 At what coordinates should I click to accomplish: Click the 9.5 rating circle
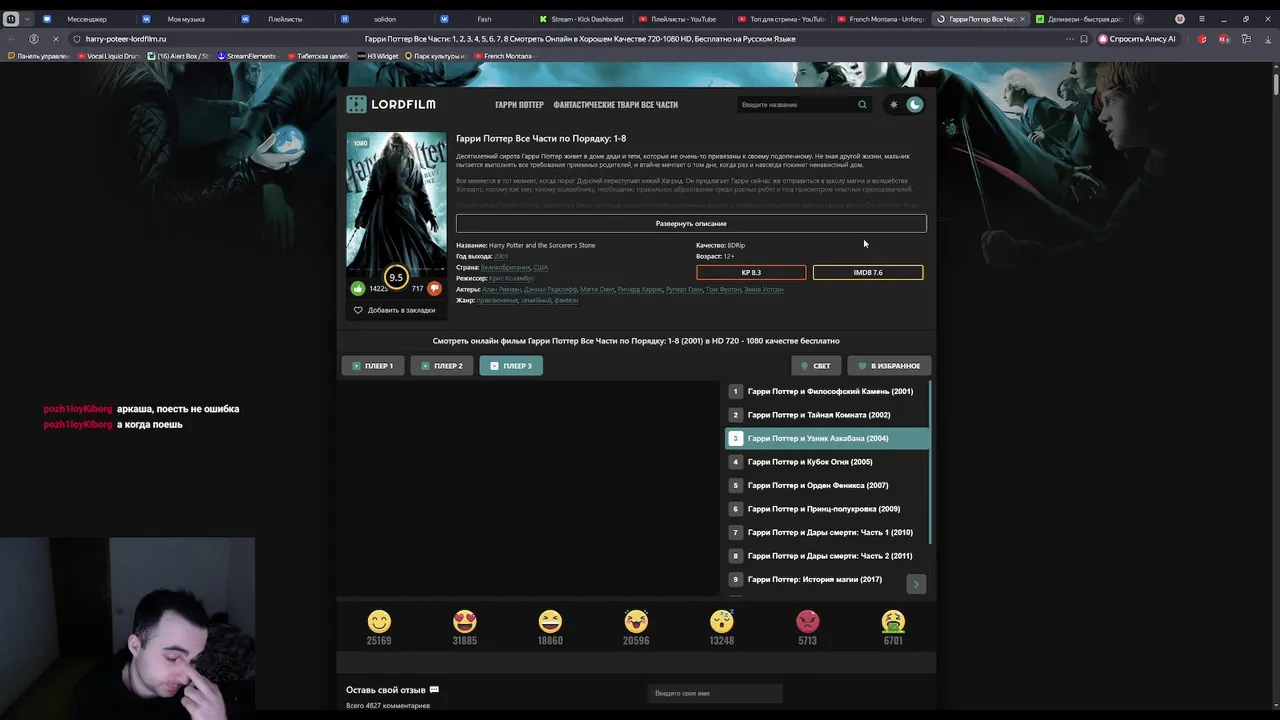[396, 277]
